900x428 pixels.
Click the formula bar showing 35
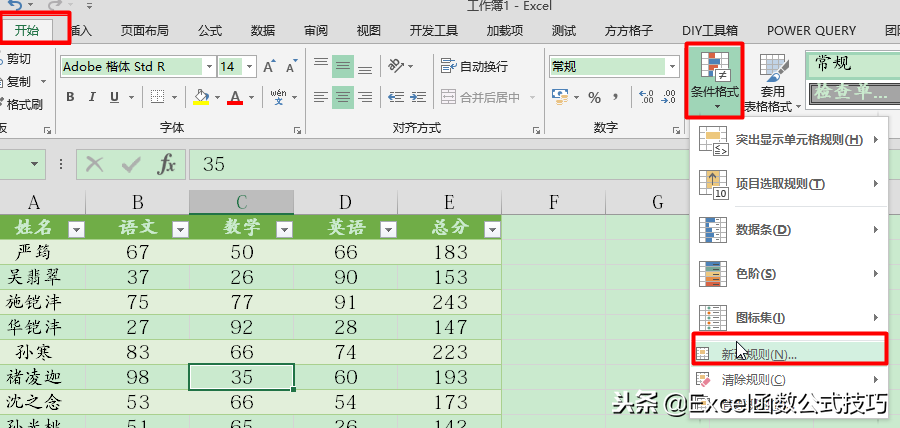tap(437, 165)
